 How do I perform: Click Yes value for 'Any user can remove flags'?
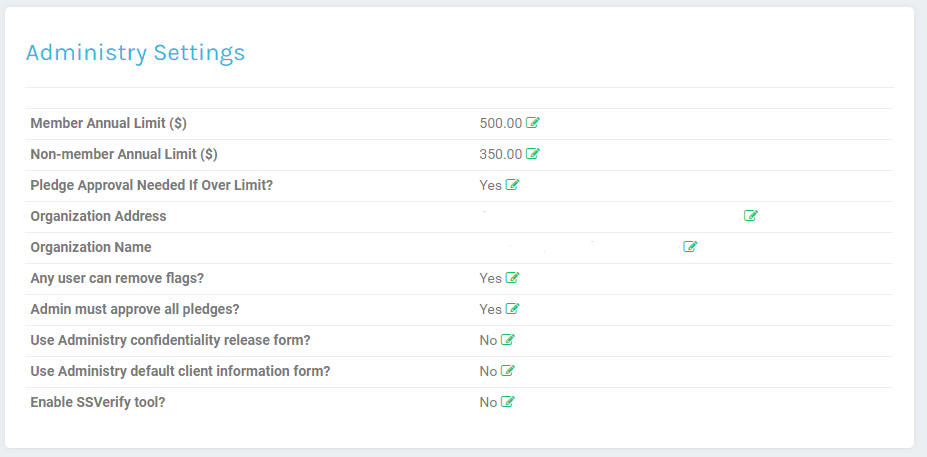point(490,279)
